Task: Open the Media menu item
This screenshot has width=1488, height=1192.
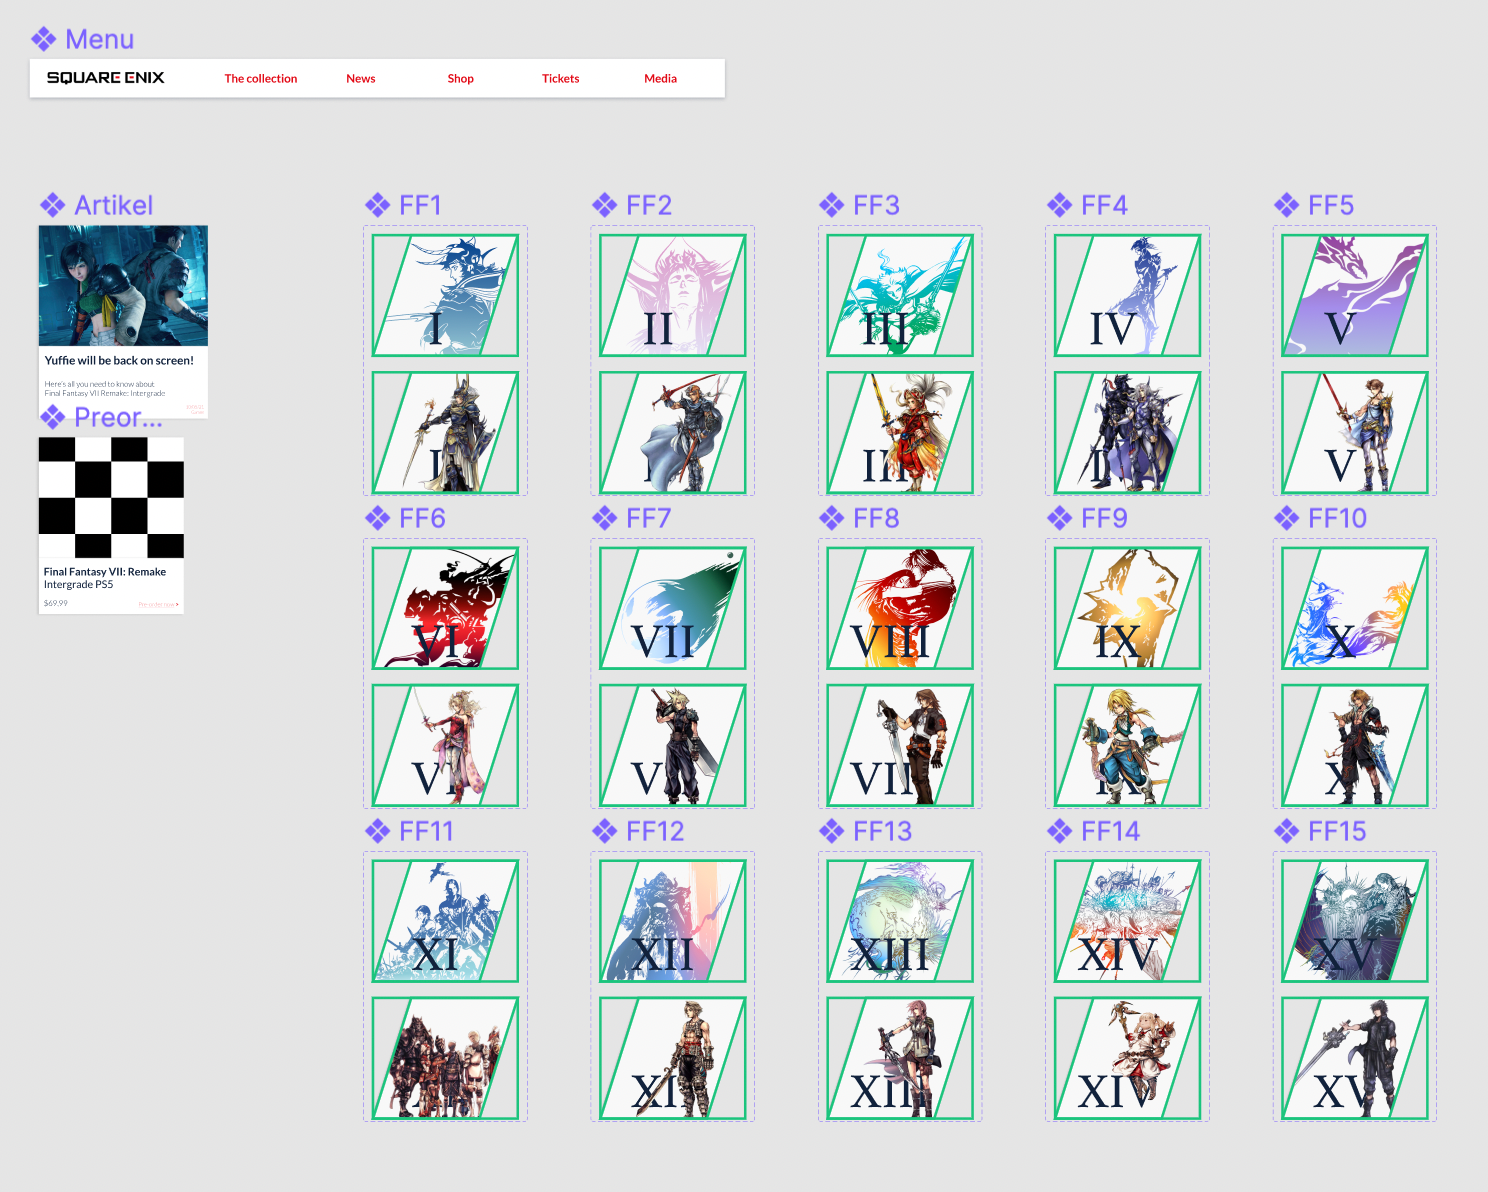Action: coord(661,78)
